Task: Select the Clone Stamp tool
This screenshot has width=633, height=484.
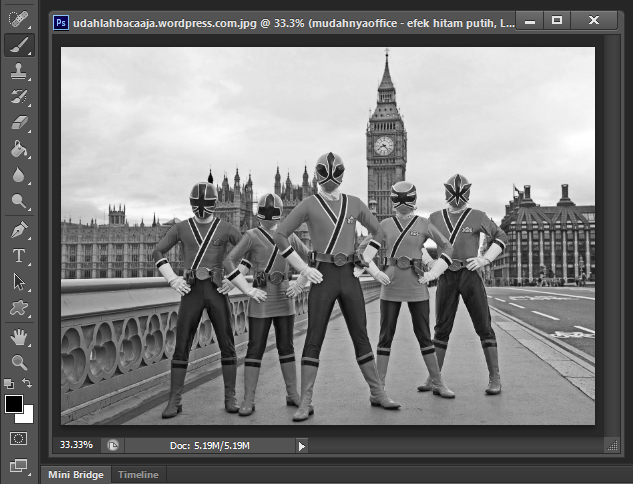Action: (19, 71)
